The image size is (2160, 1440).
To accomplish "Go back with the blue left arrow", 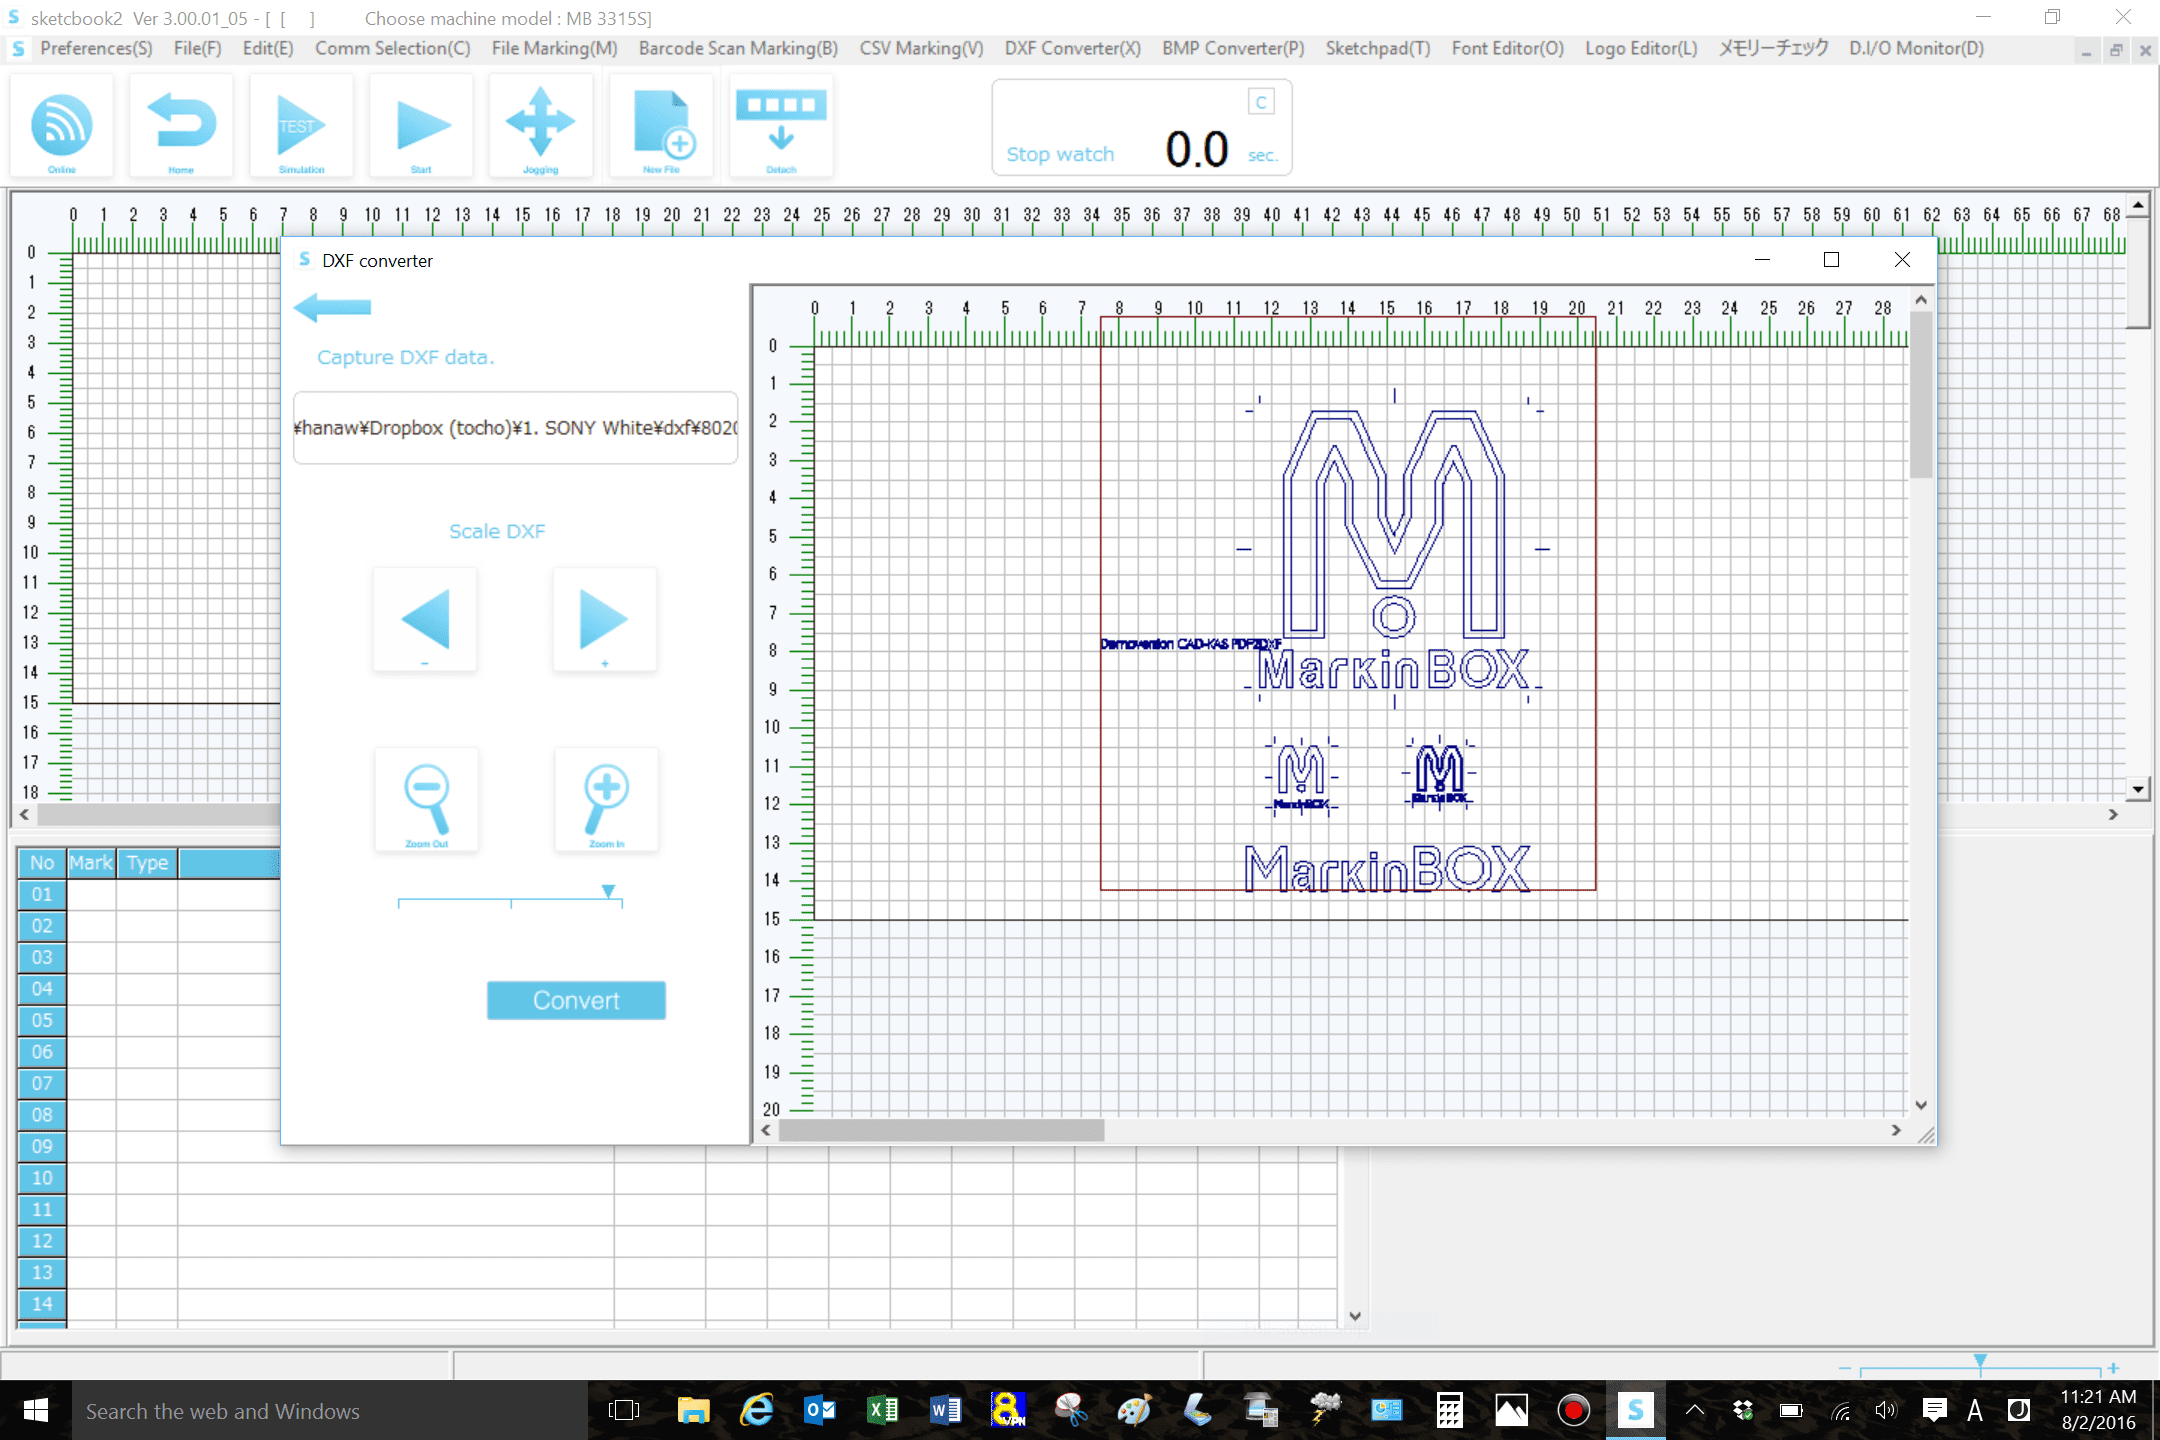I will tap(333, 307).
